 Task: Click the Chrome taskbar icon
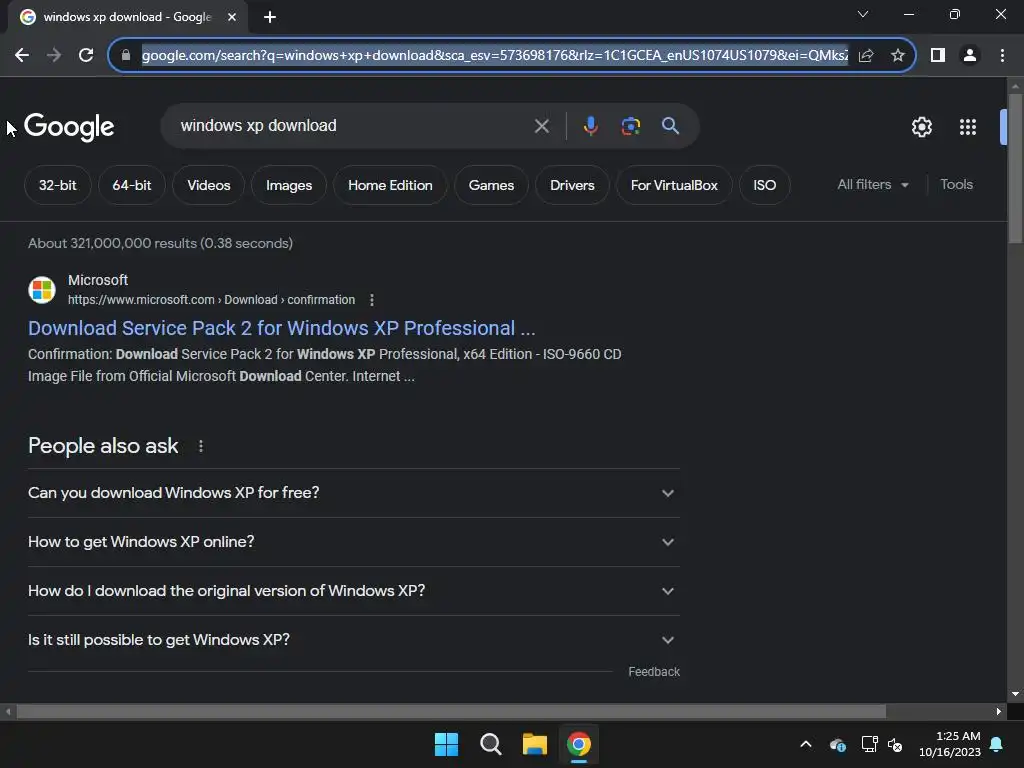[x=579, y=744]
